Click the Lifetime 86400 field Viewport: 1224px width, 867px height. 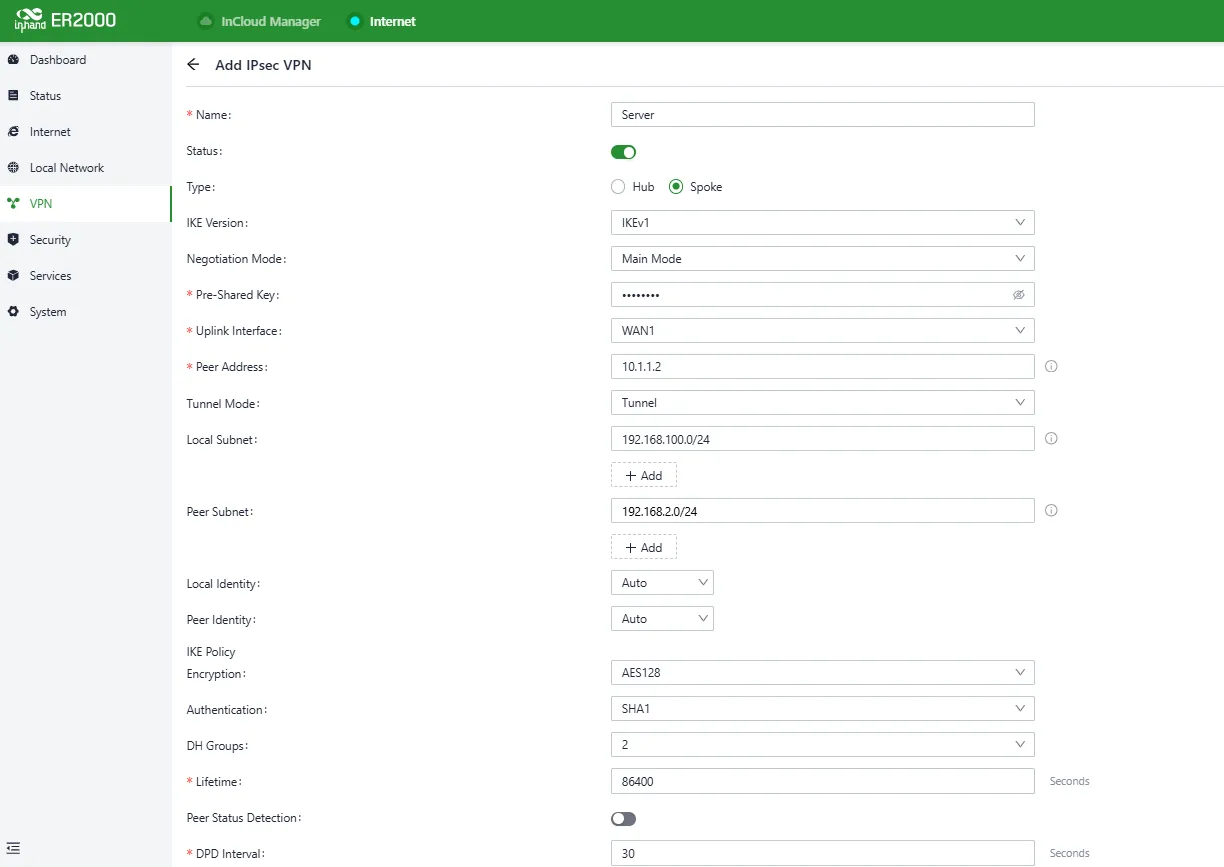(822, 781)
